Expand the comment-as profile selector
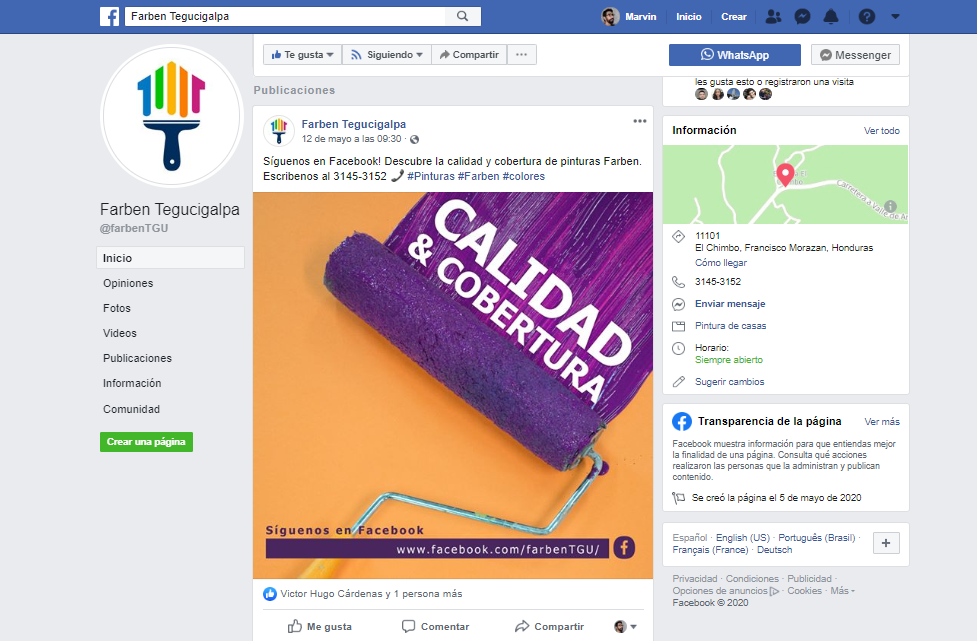Viewport: 977px width, 641px height. (626, 627)
